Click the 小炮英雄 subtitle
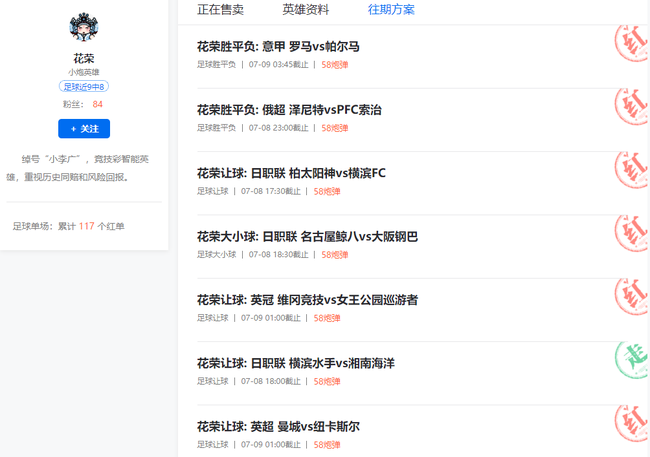 coord(84,72)
